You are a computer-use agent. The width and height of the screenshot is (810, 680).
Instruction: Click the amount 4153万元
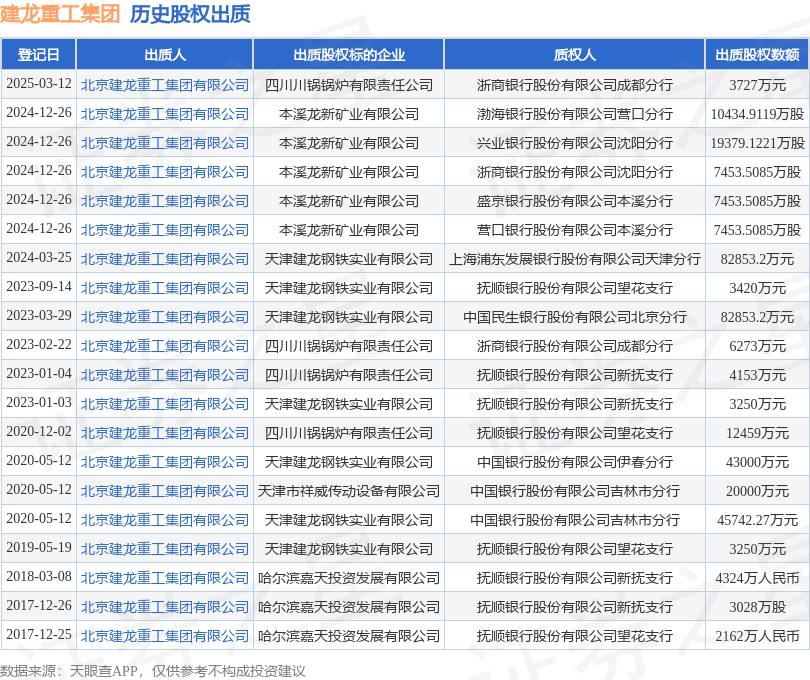click(x=757, y=375)
